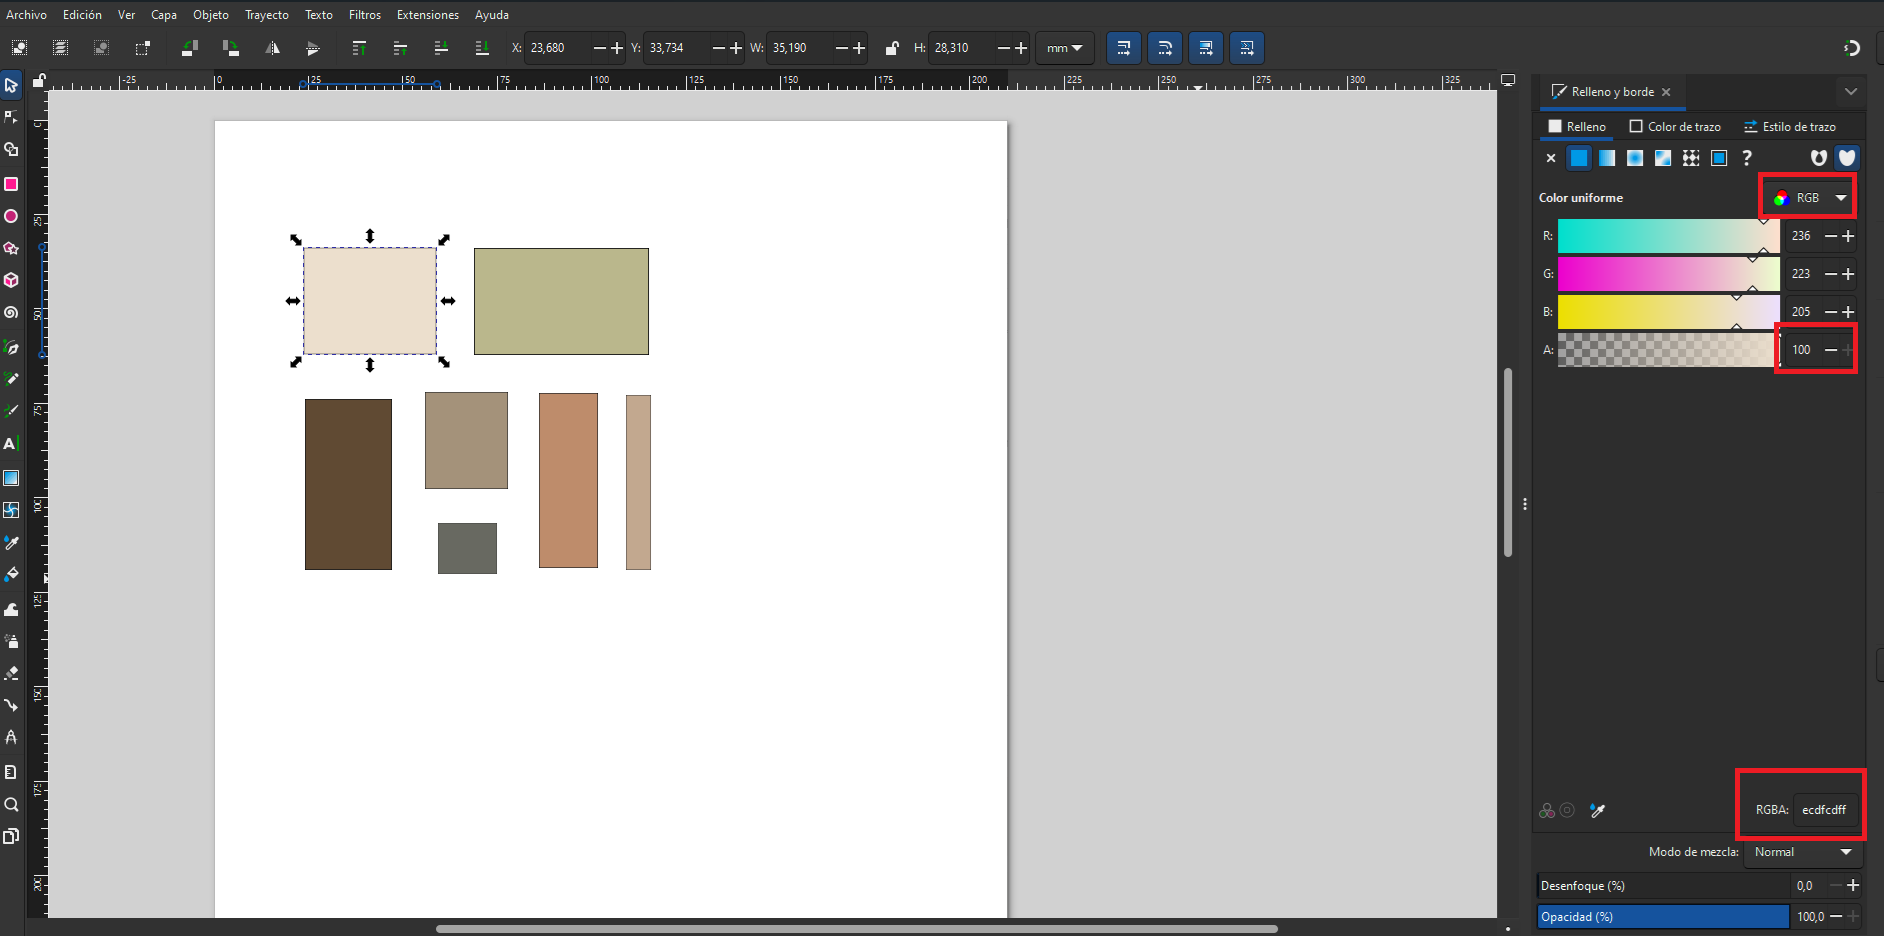Open the RGB color mode dropdown
Image resolution: width=1884 pixels, height=936 pixels.
1809,198
